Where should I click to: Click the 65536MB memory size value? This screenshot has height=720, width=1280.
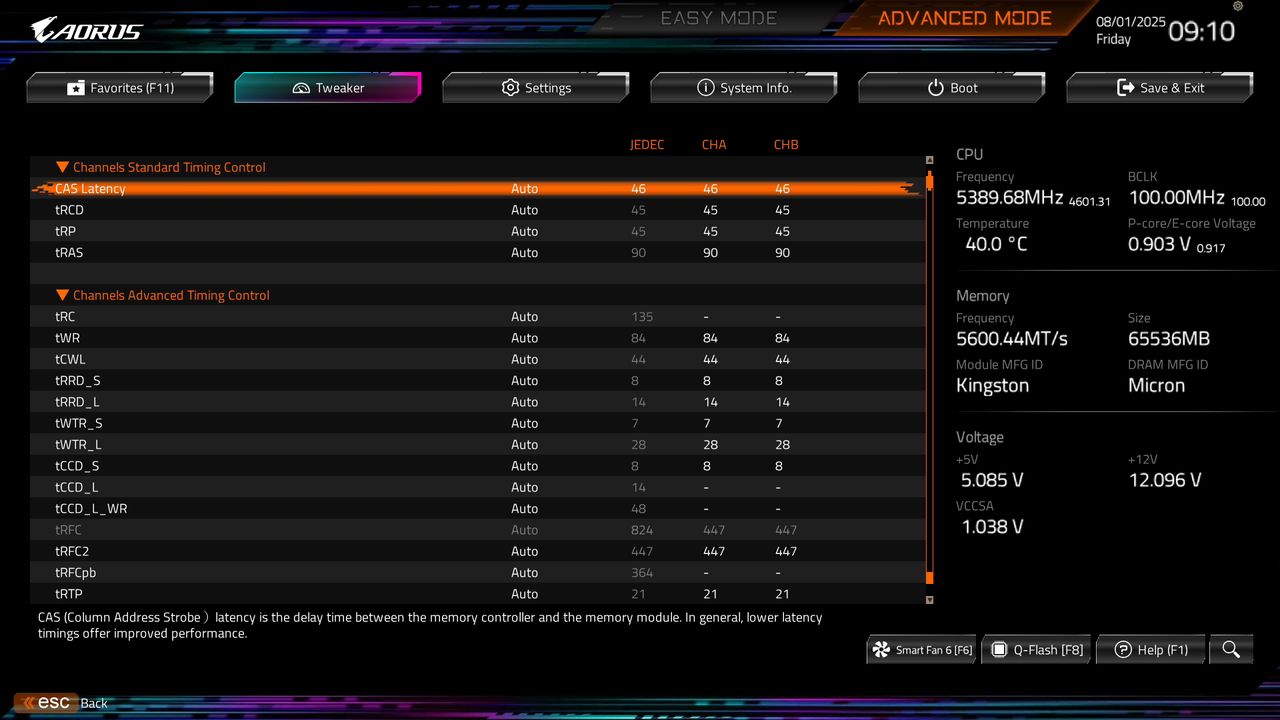pyautogui.click(x=1169, y=339)
